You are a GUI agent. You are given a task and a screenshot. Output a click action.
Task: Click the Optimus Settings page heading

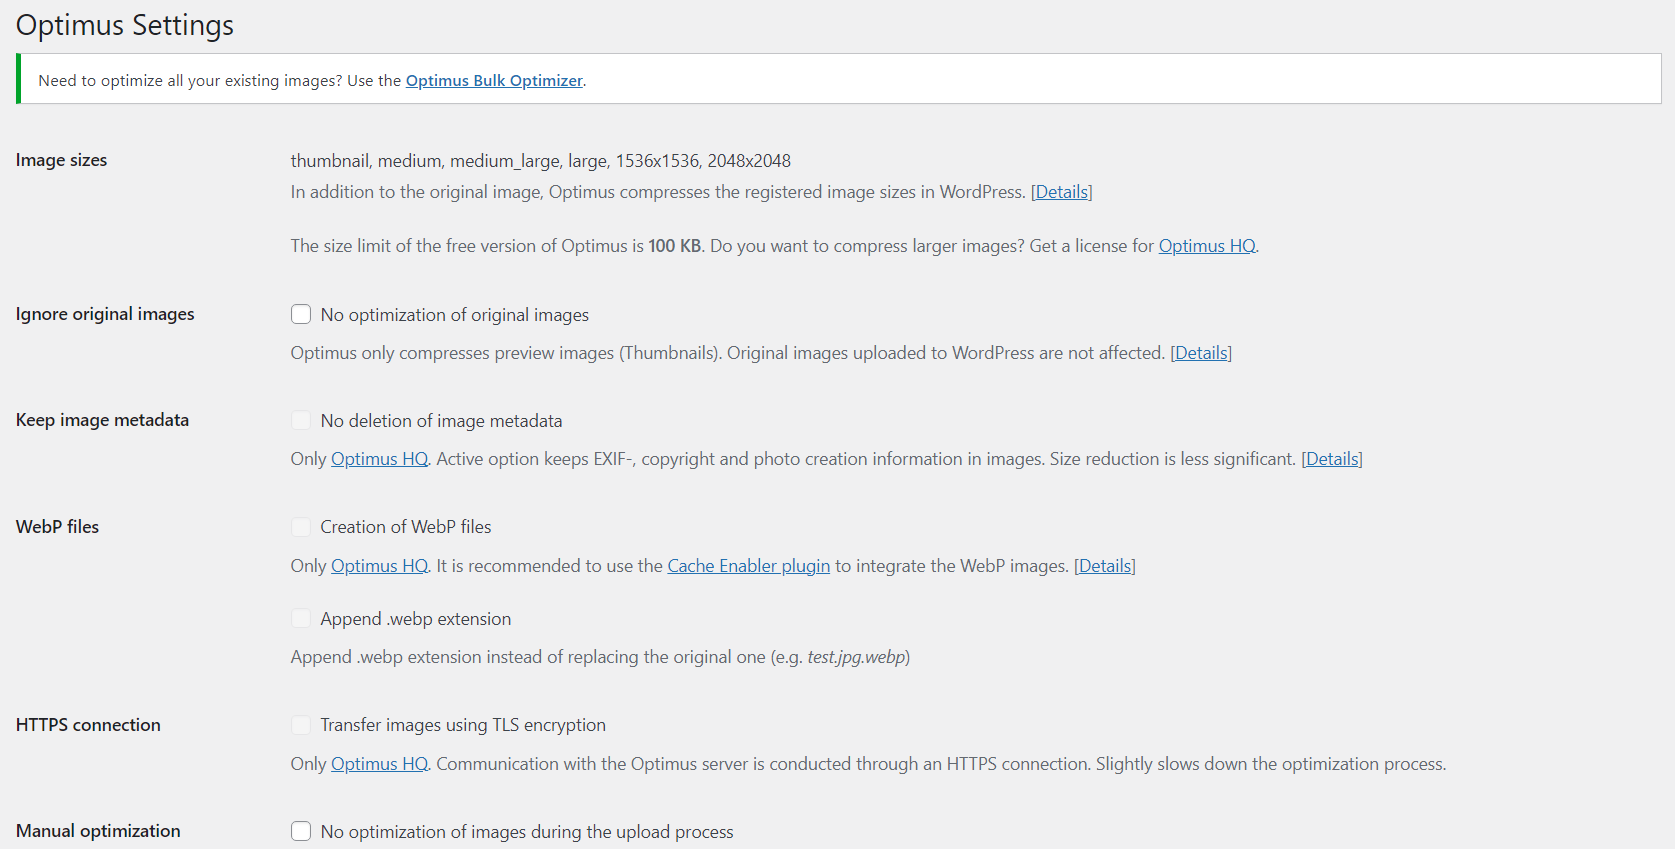point(124,25)
